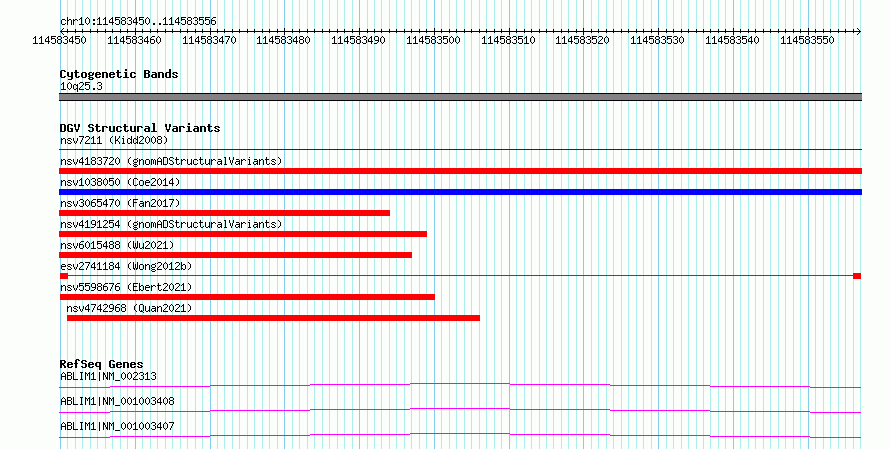This screenshot has width=890, height=449.
Task: Click ruler position 114583480
Action: point(283,40)
